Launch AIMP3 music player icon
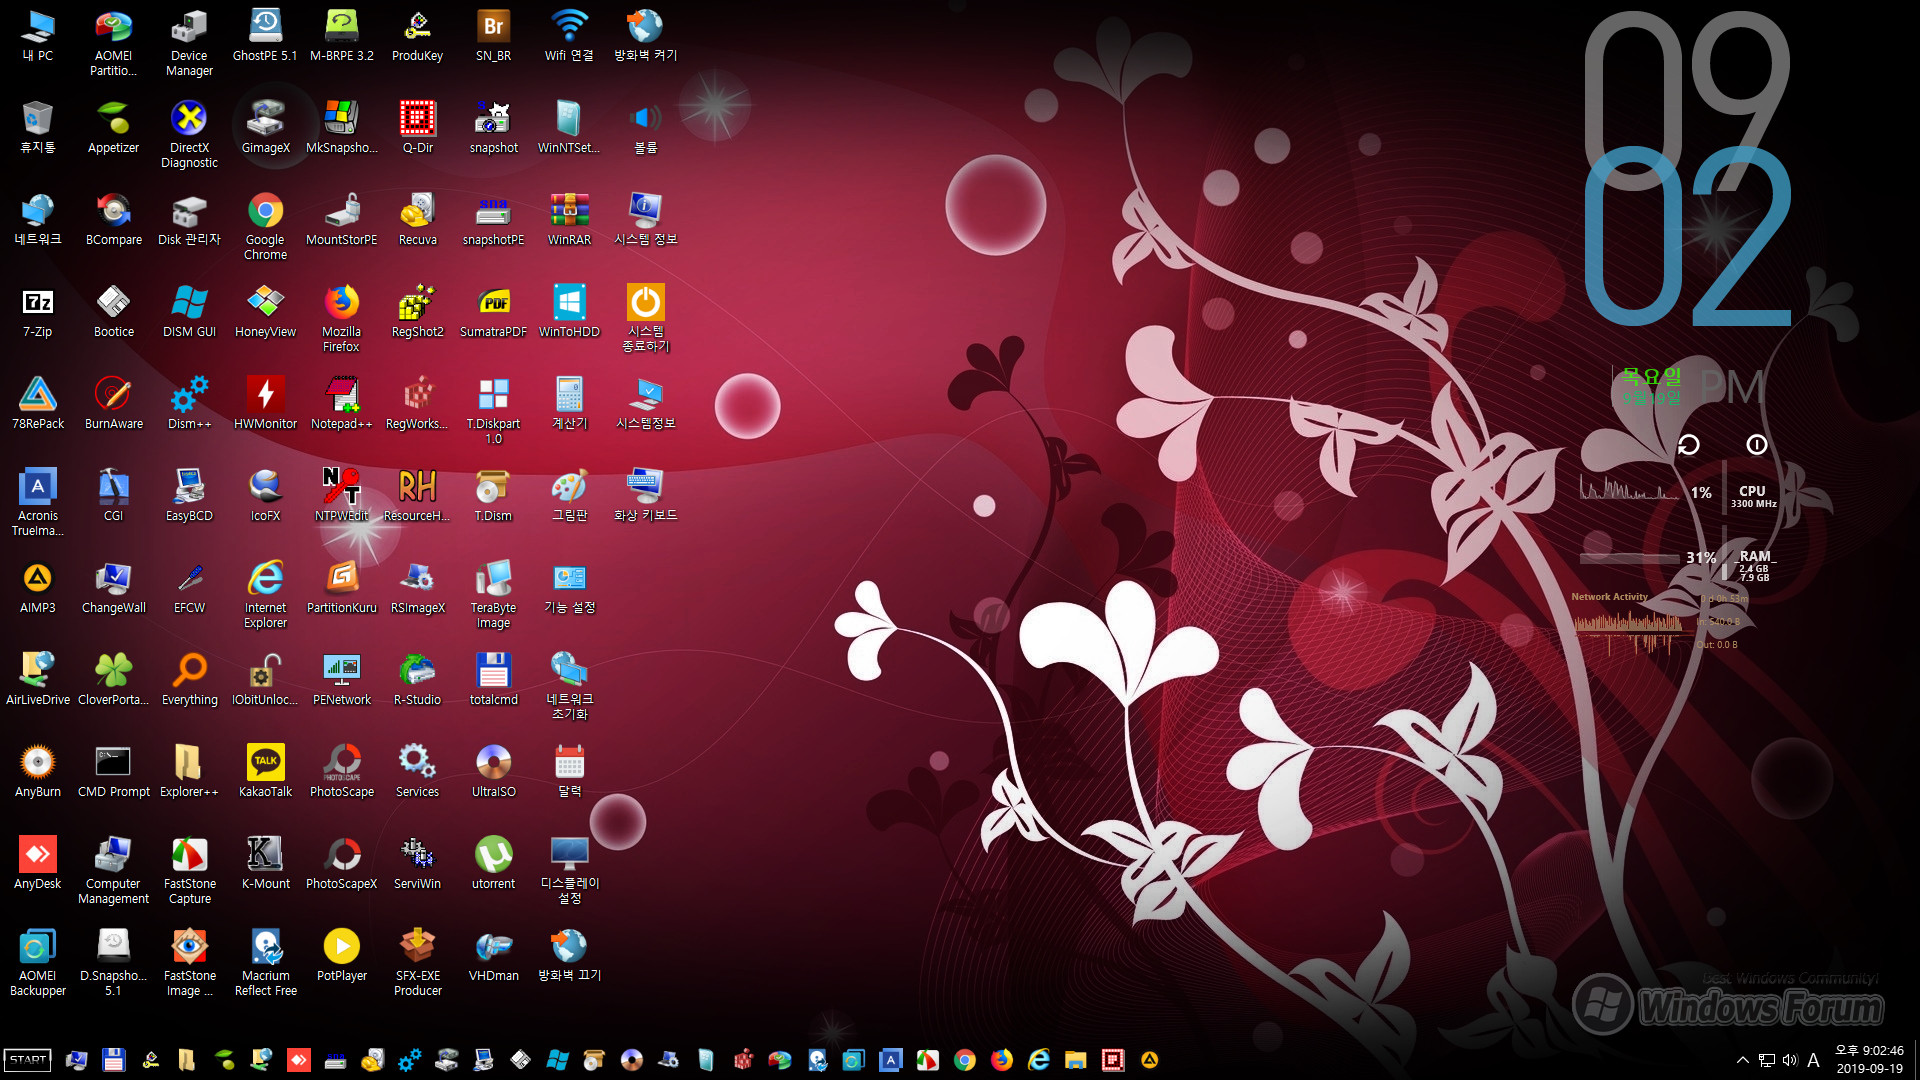 tap(38, 587)
